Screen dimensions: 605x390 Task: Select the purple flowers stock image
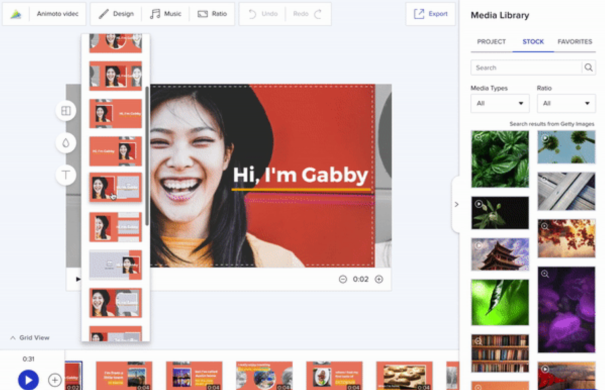(566, 309)
